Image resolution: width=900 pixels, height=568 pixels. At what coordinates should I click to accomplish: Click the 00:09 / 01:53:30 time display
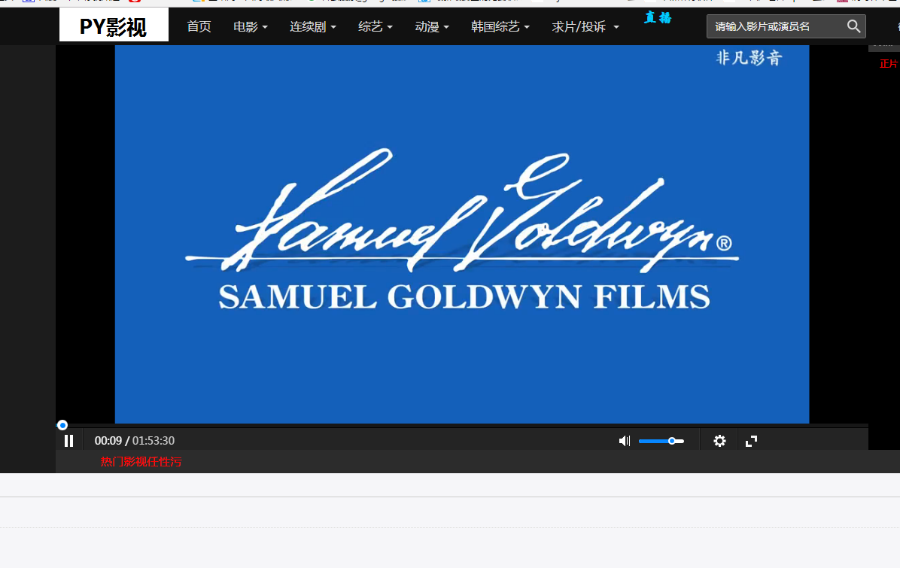(134, 441)
